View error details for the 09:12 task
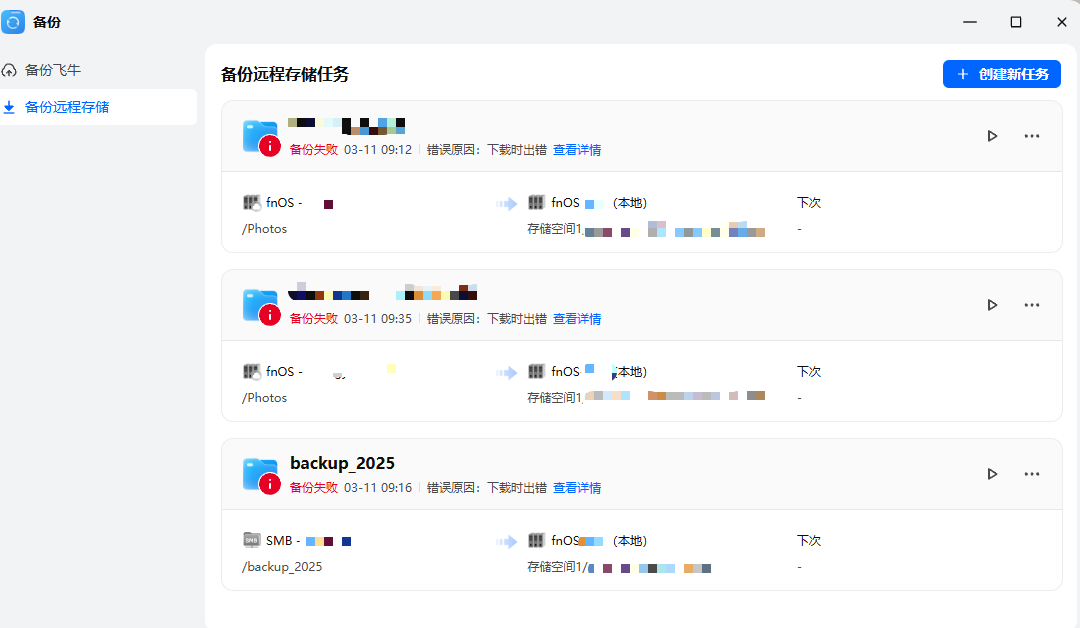The width and height of the screenshot is (1080, 628). click(577, 149)
